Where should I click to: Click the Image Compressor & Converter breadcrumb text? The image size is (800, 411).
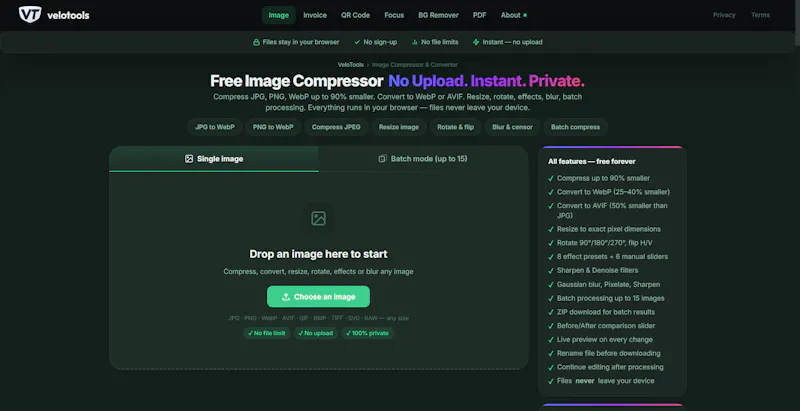(x=415, y=65)
